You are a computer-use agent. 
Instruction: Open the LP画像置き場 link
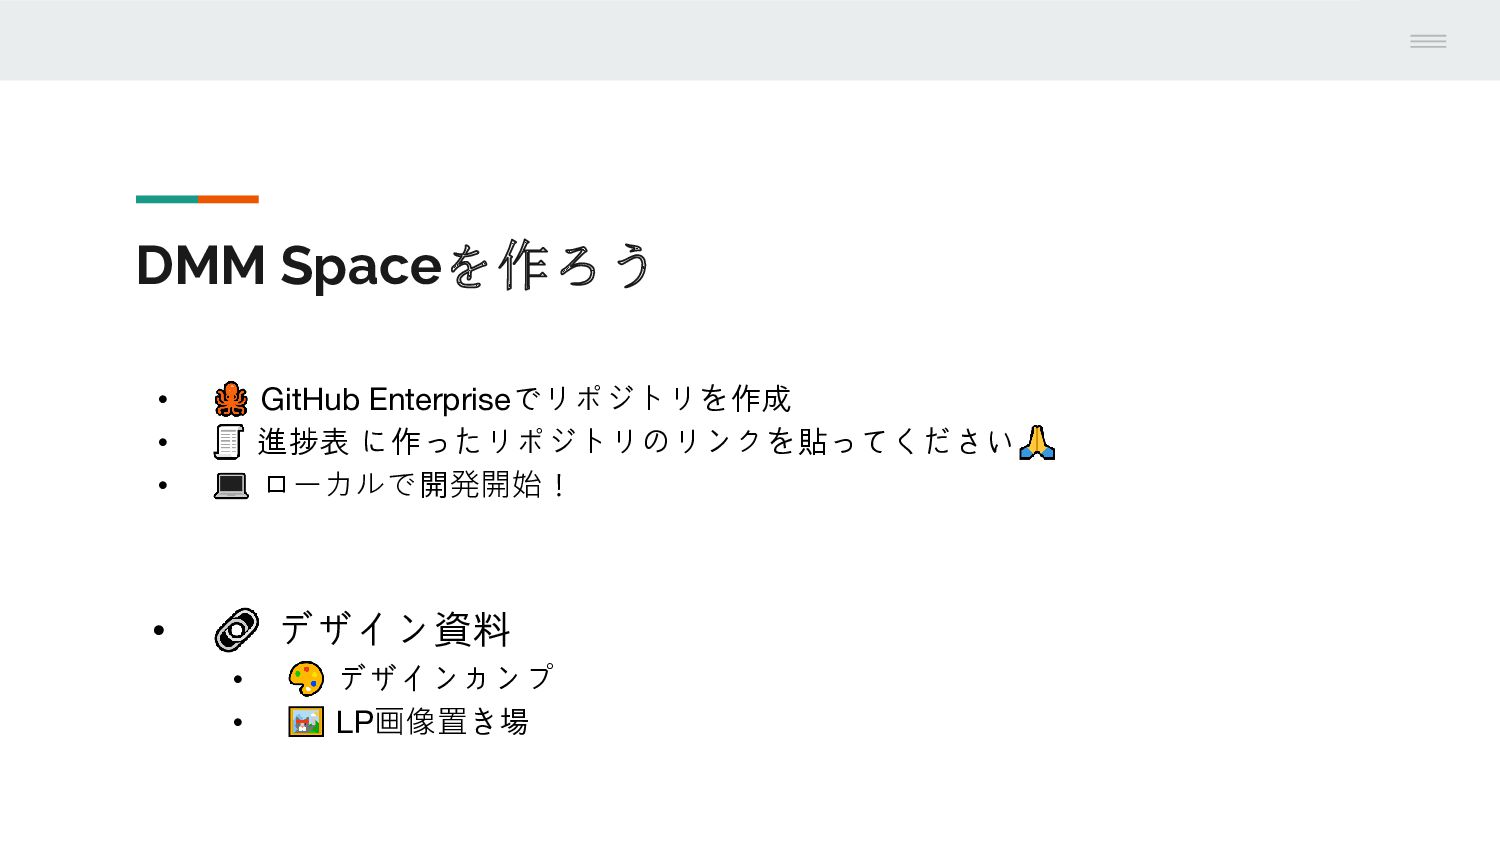(432, 721)
